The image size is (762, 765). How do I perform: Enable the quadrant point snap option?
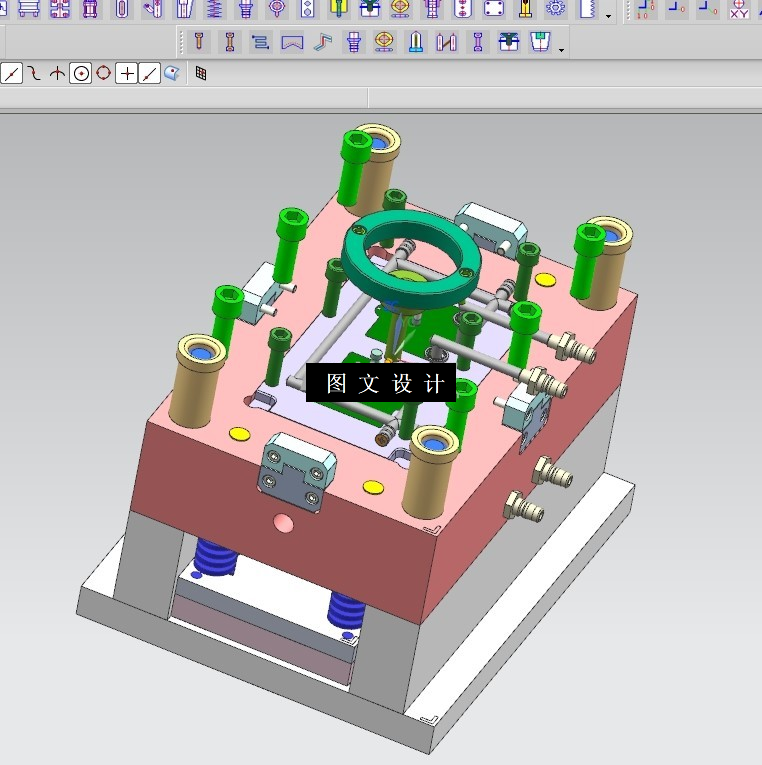point(103,73)
